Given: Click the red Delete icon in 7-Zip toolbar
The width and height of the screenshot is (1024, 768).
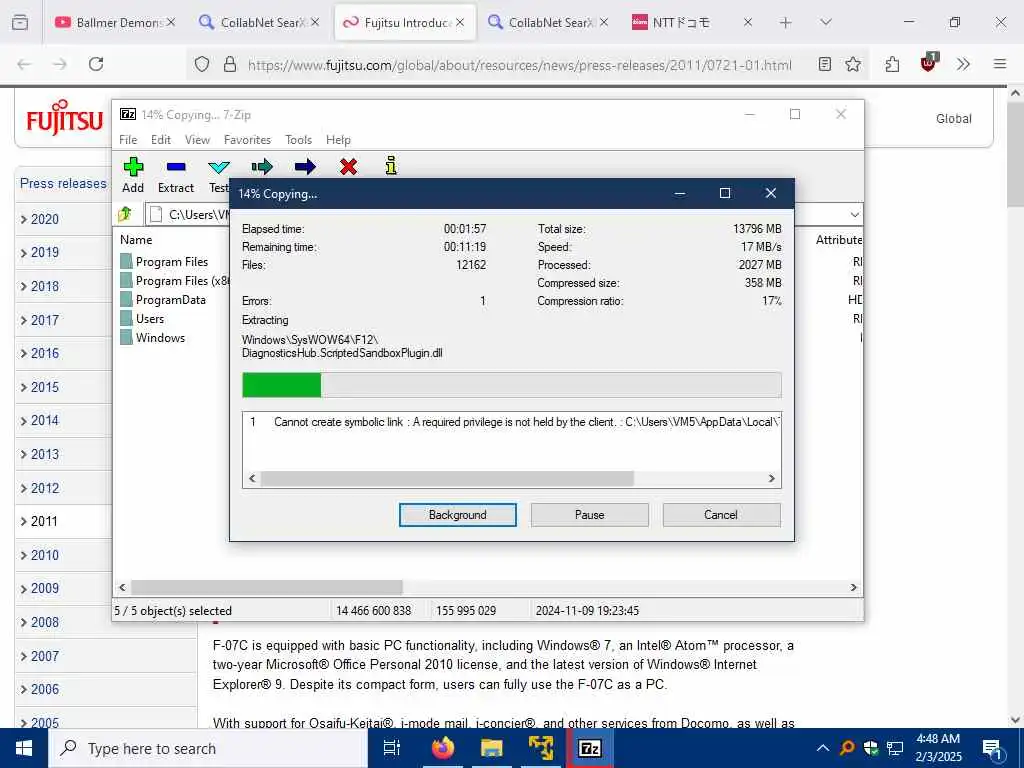Looking at the screenshot, I should click(348, 167).
